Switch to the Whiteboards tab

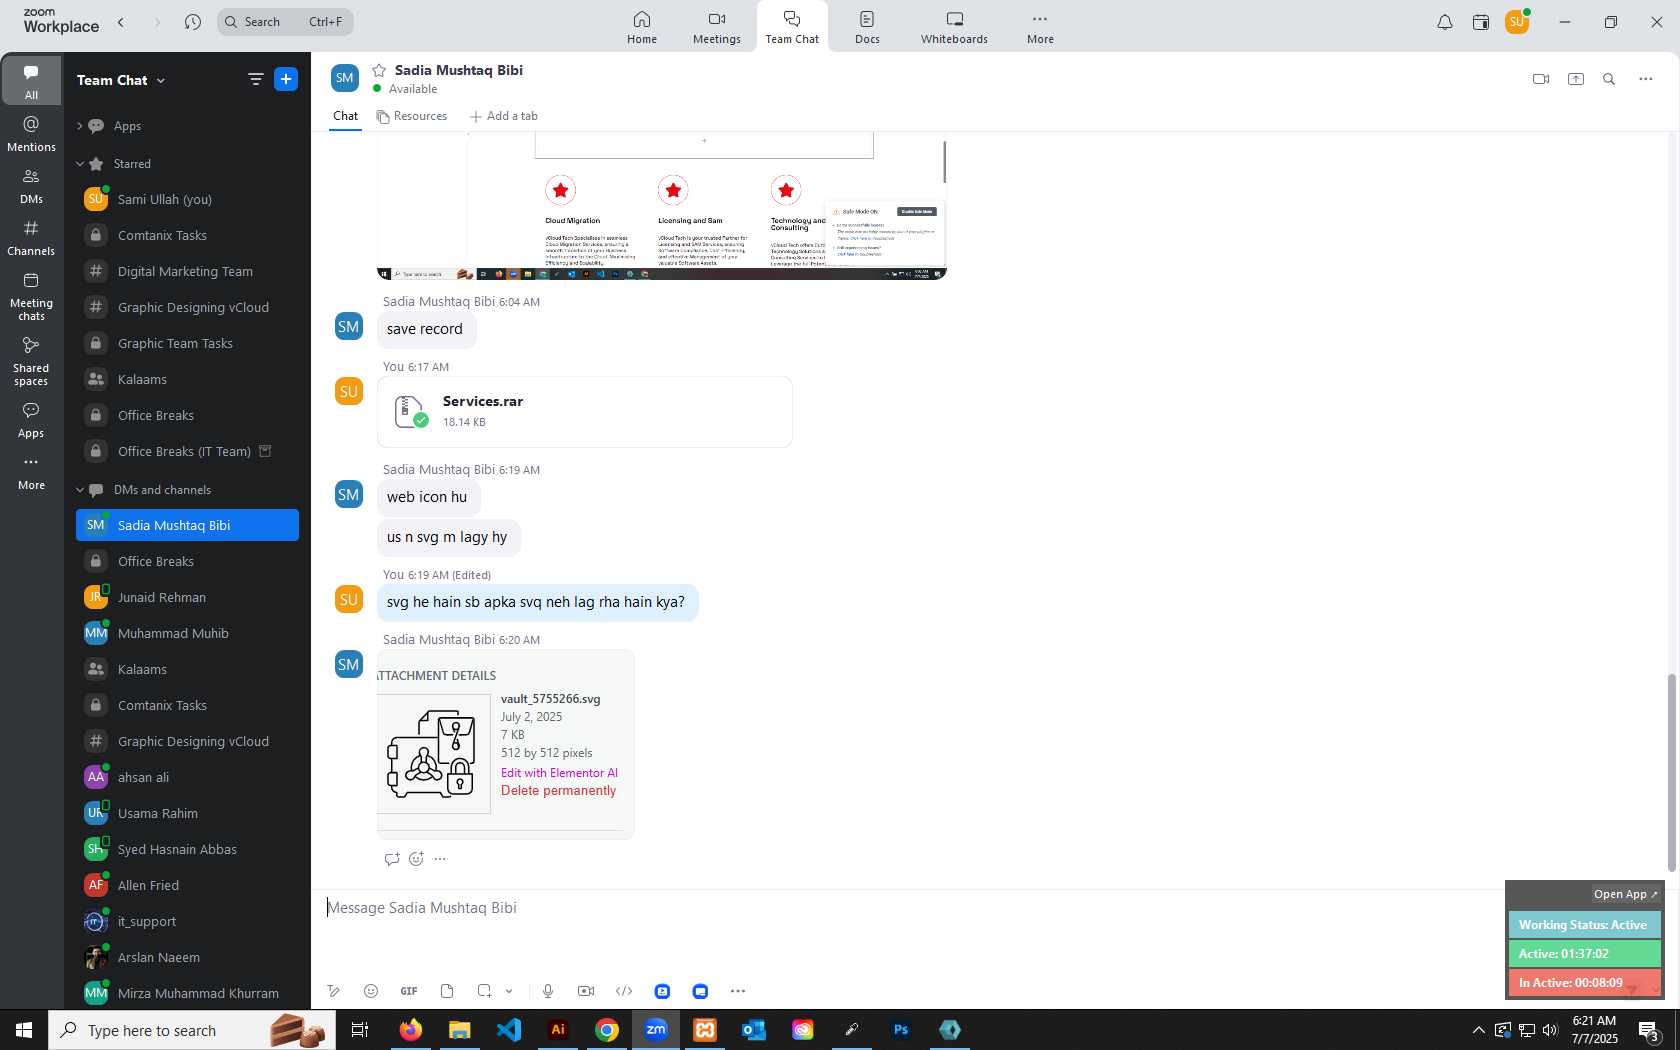click(x=954, y=27)
